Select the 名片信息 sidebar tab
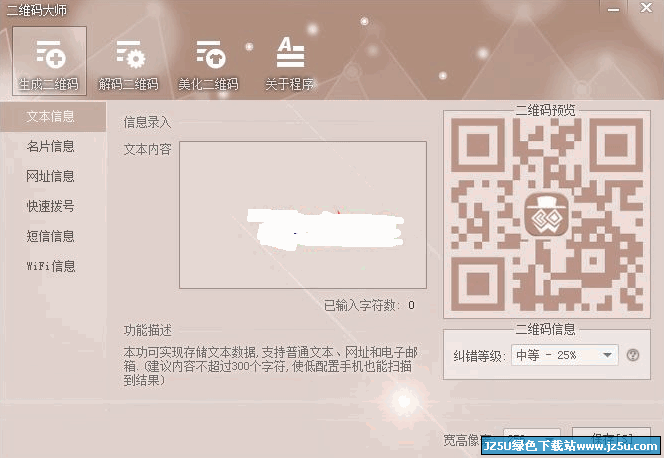Image resolution: width=664 pixels, height=458 pixels. (53, 146)
